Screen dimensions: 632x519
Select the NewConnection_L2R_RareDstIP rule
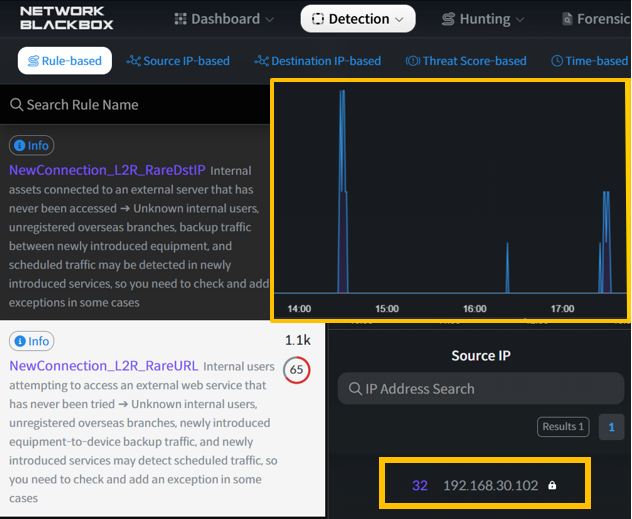(x=106, y=170)
